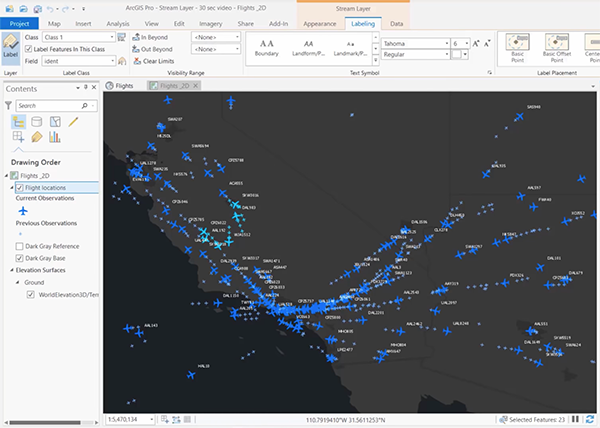Select the List By Editing pencil icon
This screenshot has height=428, width=600.
pyautogui.click(x=73, y=122)
